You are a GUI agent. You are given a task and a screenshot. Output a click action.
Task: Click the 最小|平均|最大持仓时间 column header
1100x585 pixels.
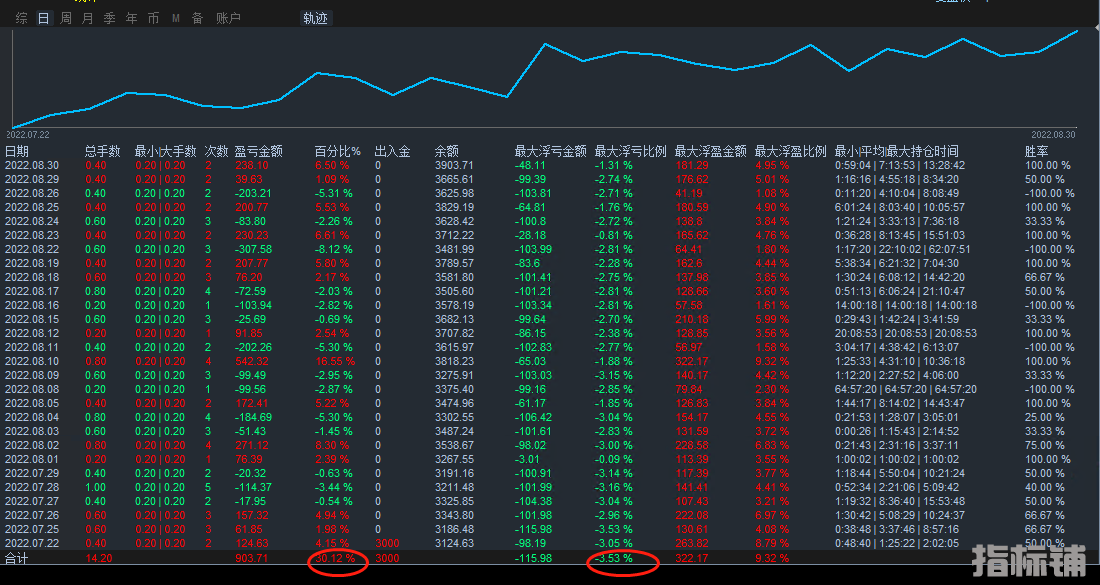897,152
